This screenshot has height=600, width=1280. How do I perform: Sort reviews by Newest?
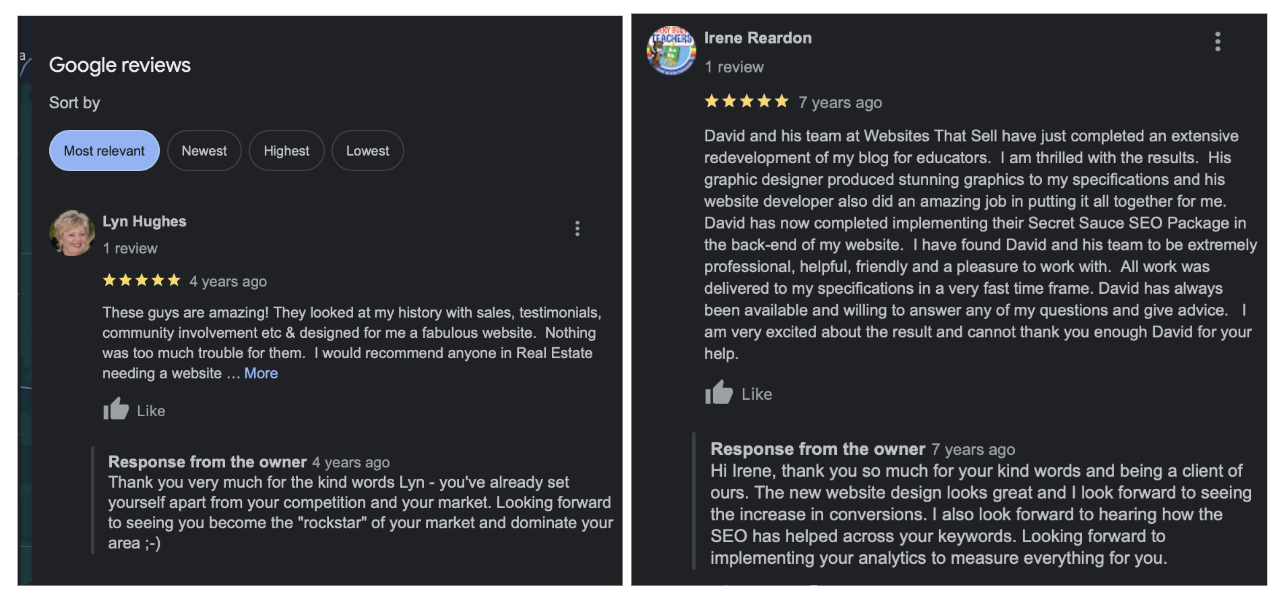tap(204, 150)
